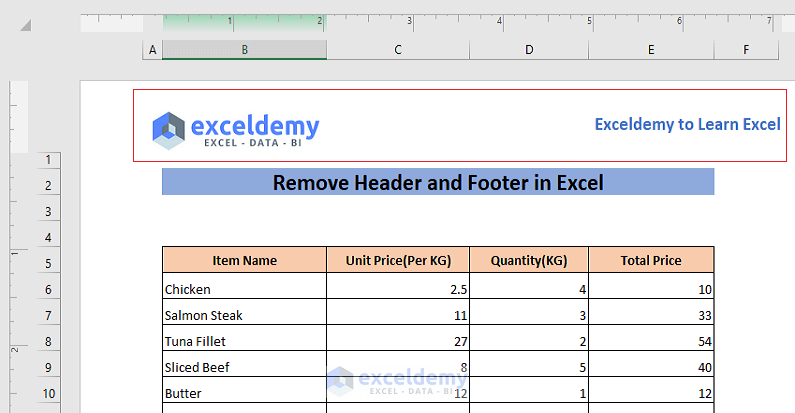Click the 'Salmon Steak' cell
The image size is (795, 413).
click(x=244, y=315)
